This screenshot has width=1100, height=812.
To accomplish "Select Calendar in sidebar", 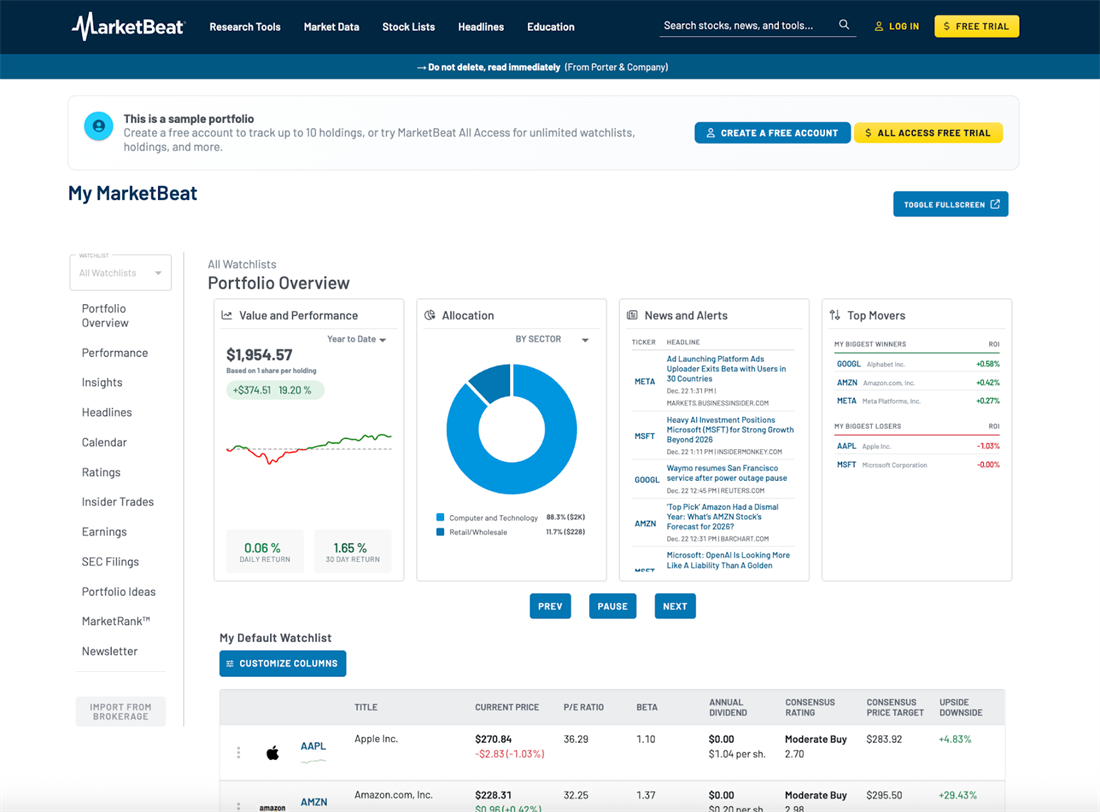I will 104,442.
